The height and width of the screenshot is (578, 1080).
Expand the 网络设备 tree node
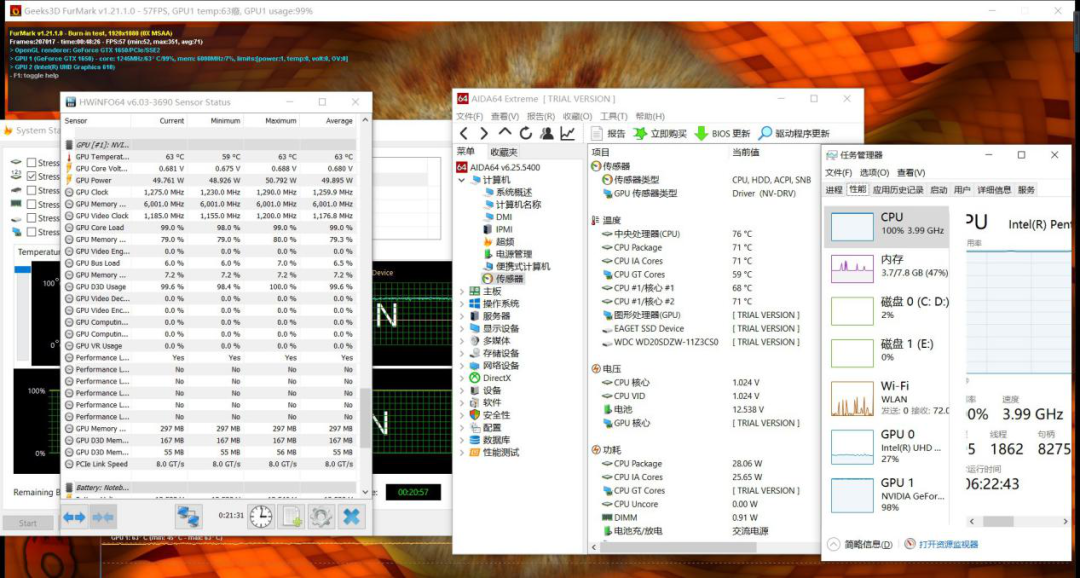click(461, 366)
